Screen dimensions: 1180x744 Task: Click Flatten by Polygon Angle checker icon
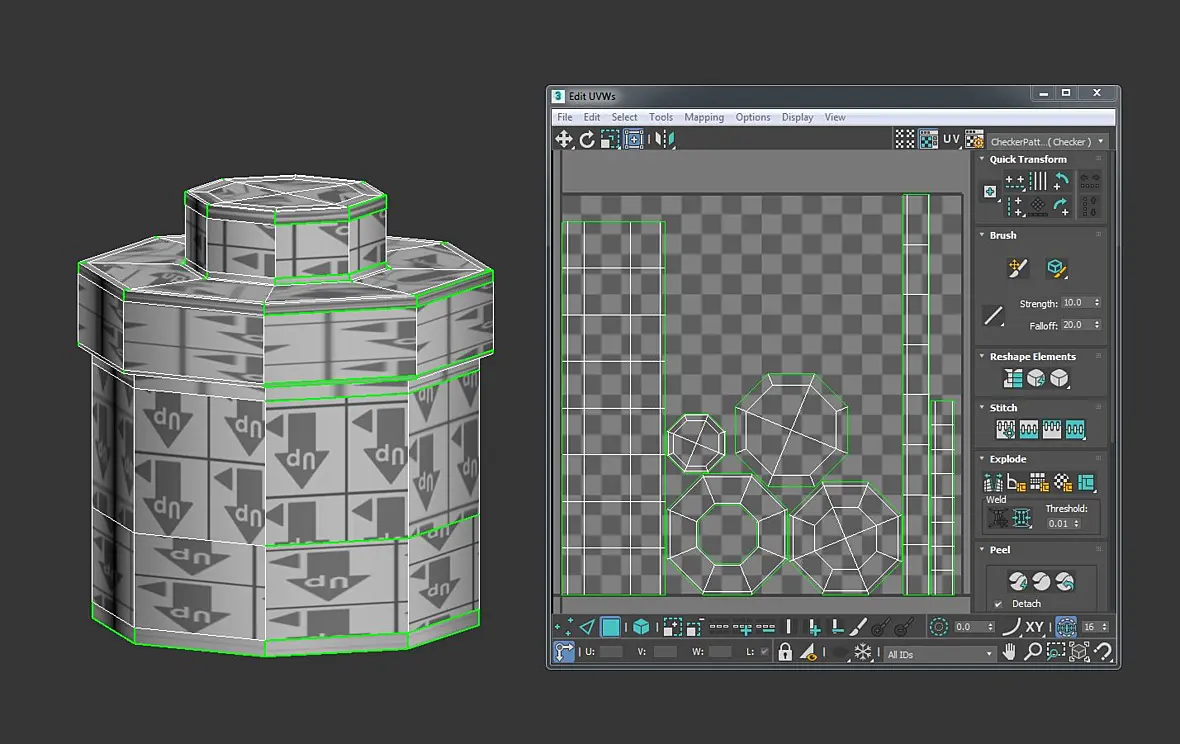(1062, 482)
